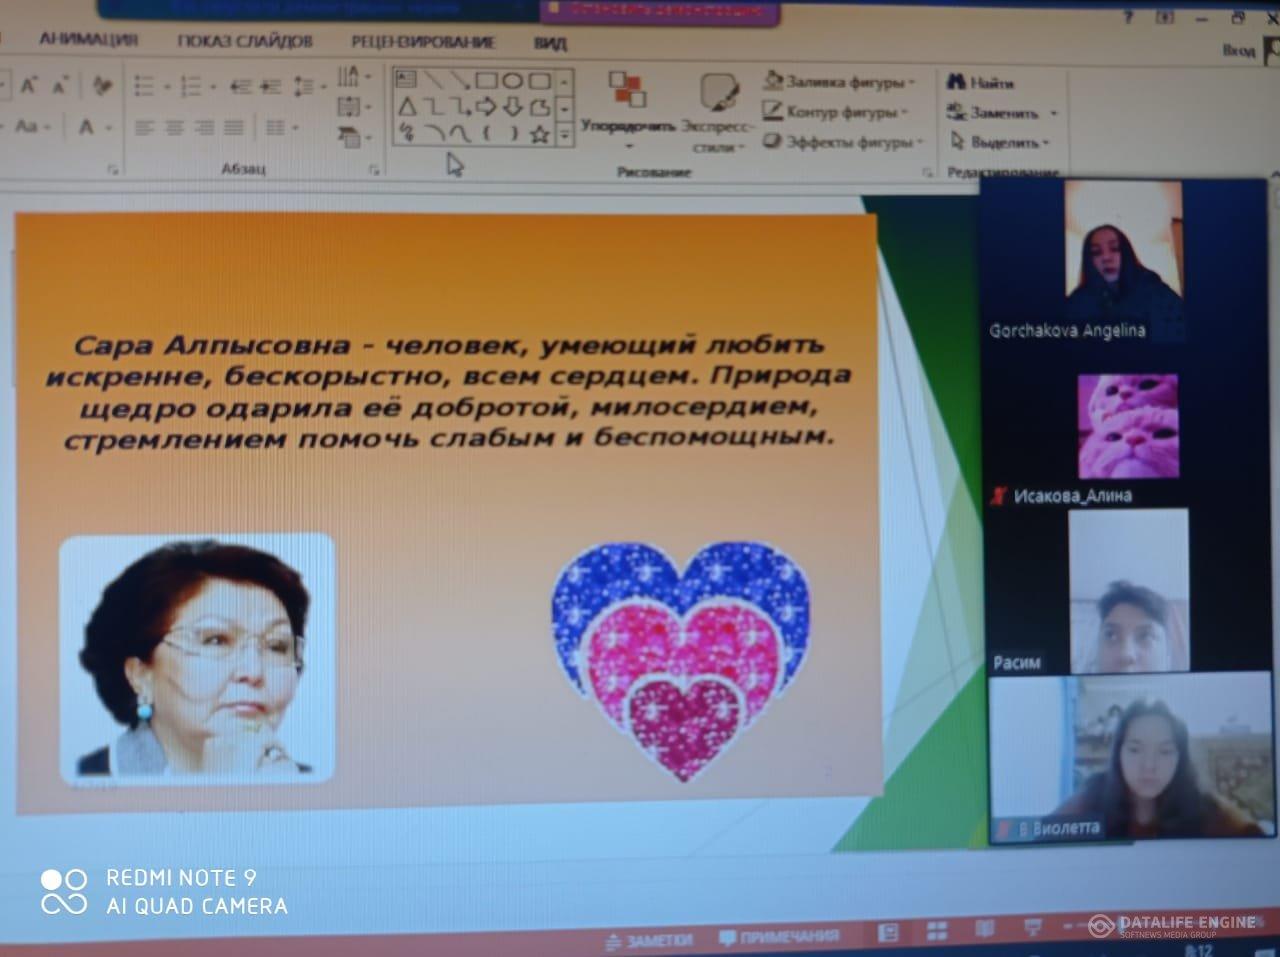The image size is (1280, 957).
Task: Choose the right arrow shape
Action: 486,107
